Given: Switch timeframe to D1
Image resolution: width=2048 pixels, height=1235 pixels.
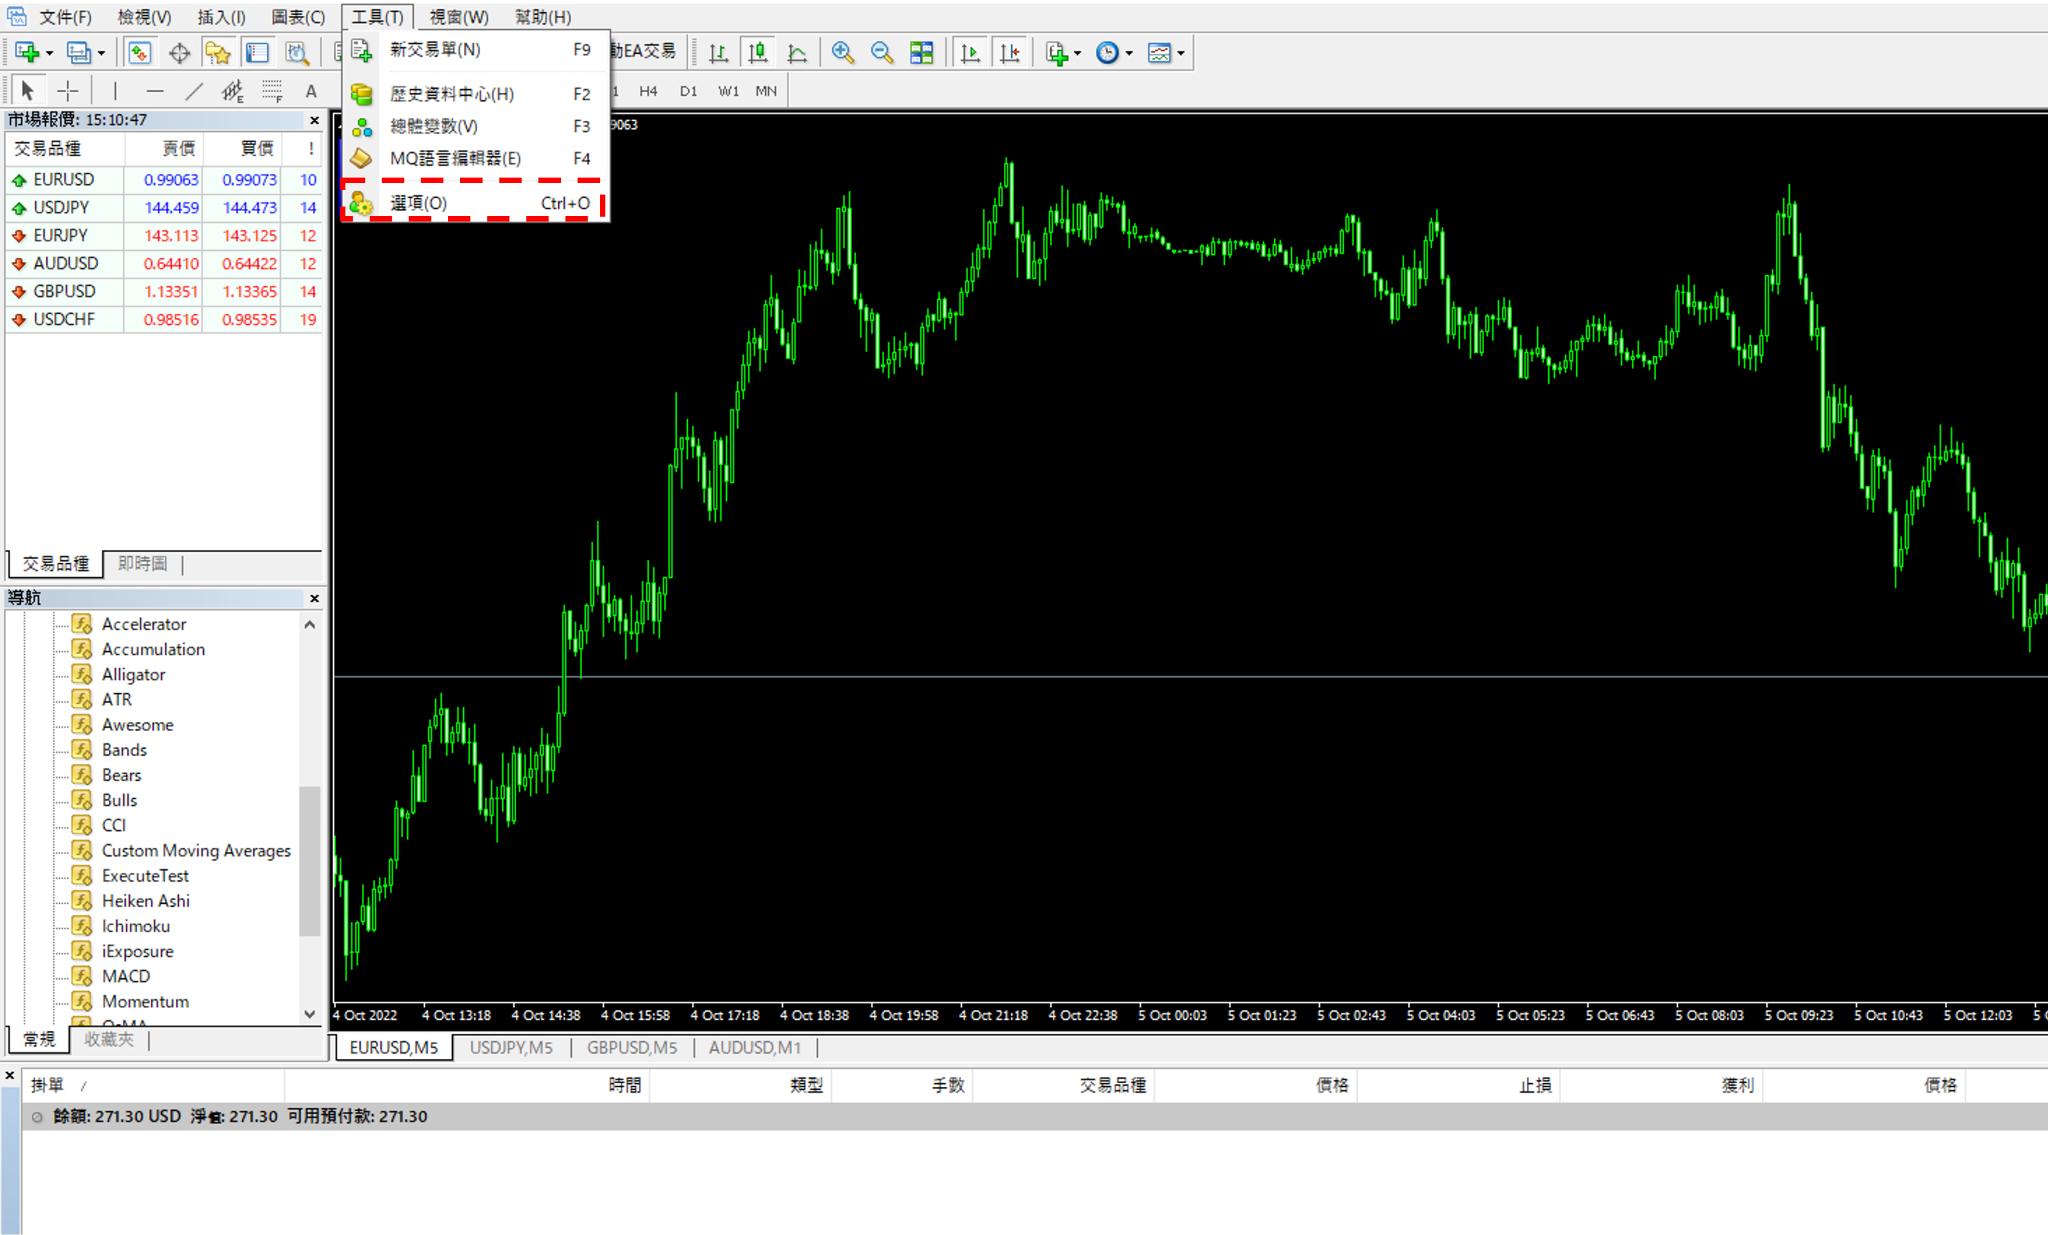Looking at the screenshot, I should pyautogui.click(x=688, y=91).
